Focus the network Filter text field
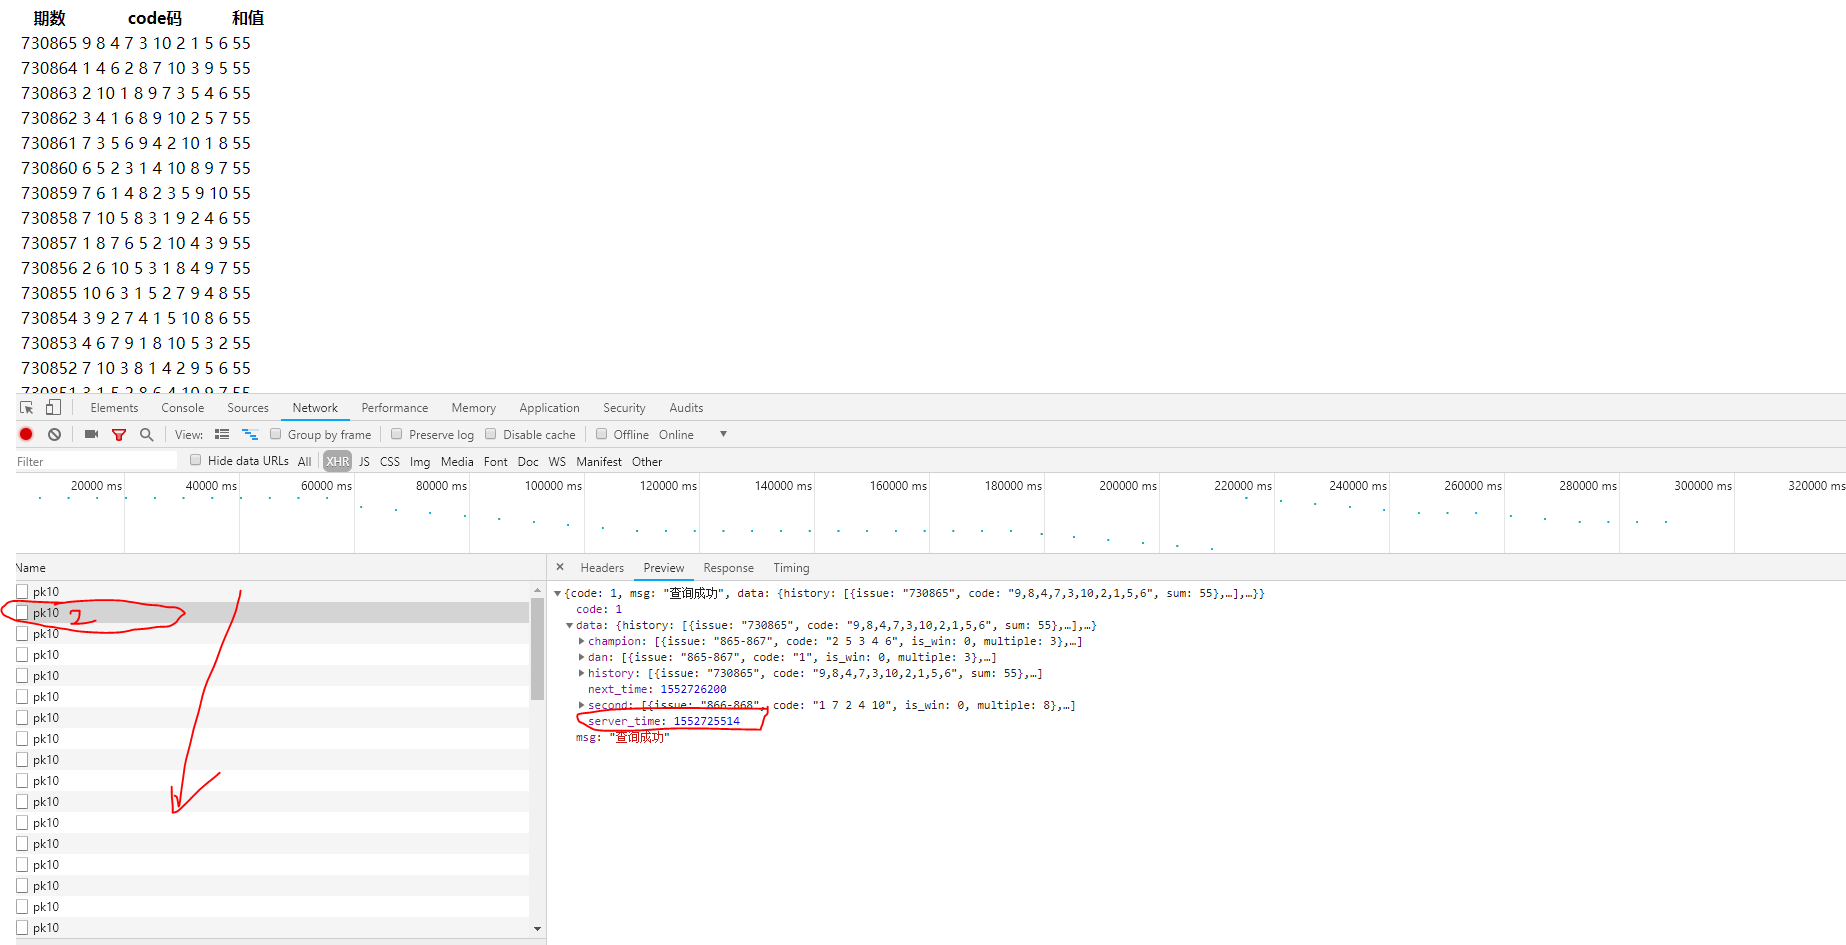The width and height of the screenshot is (1846, 945). 96,461
